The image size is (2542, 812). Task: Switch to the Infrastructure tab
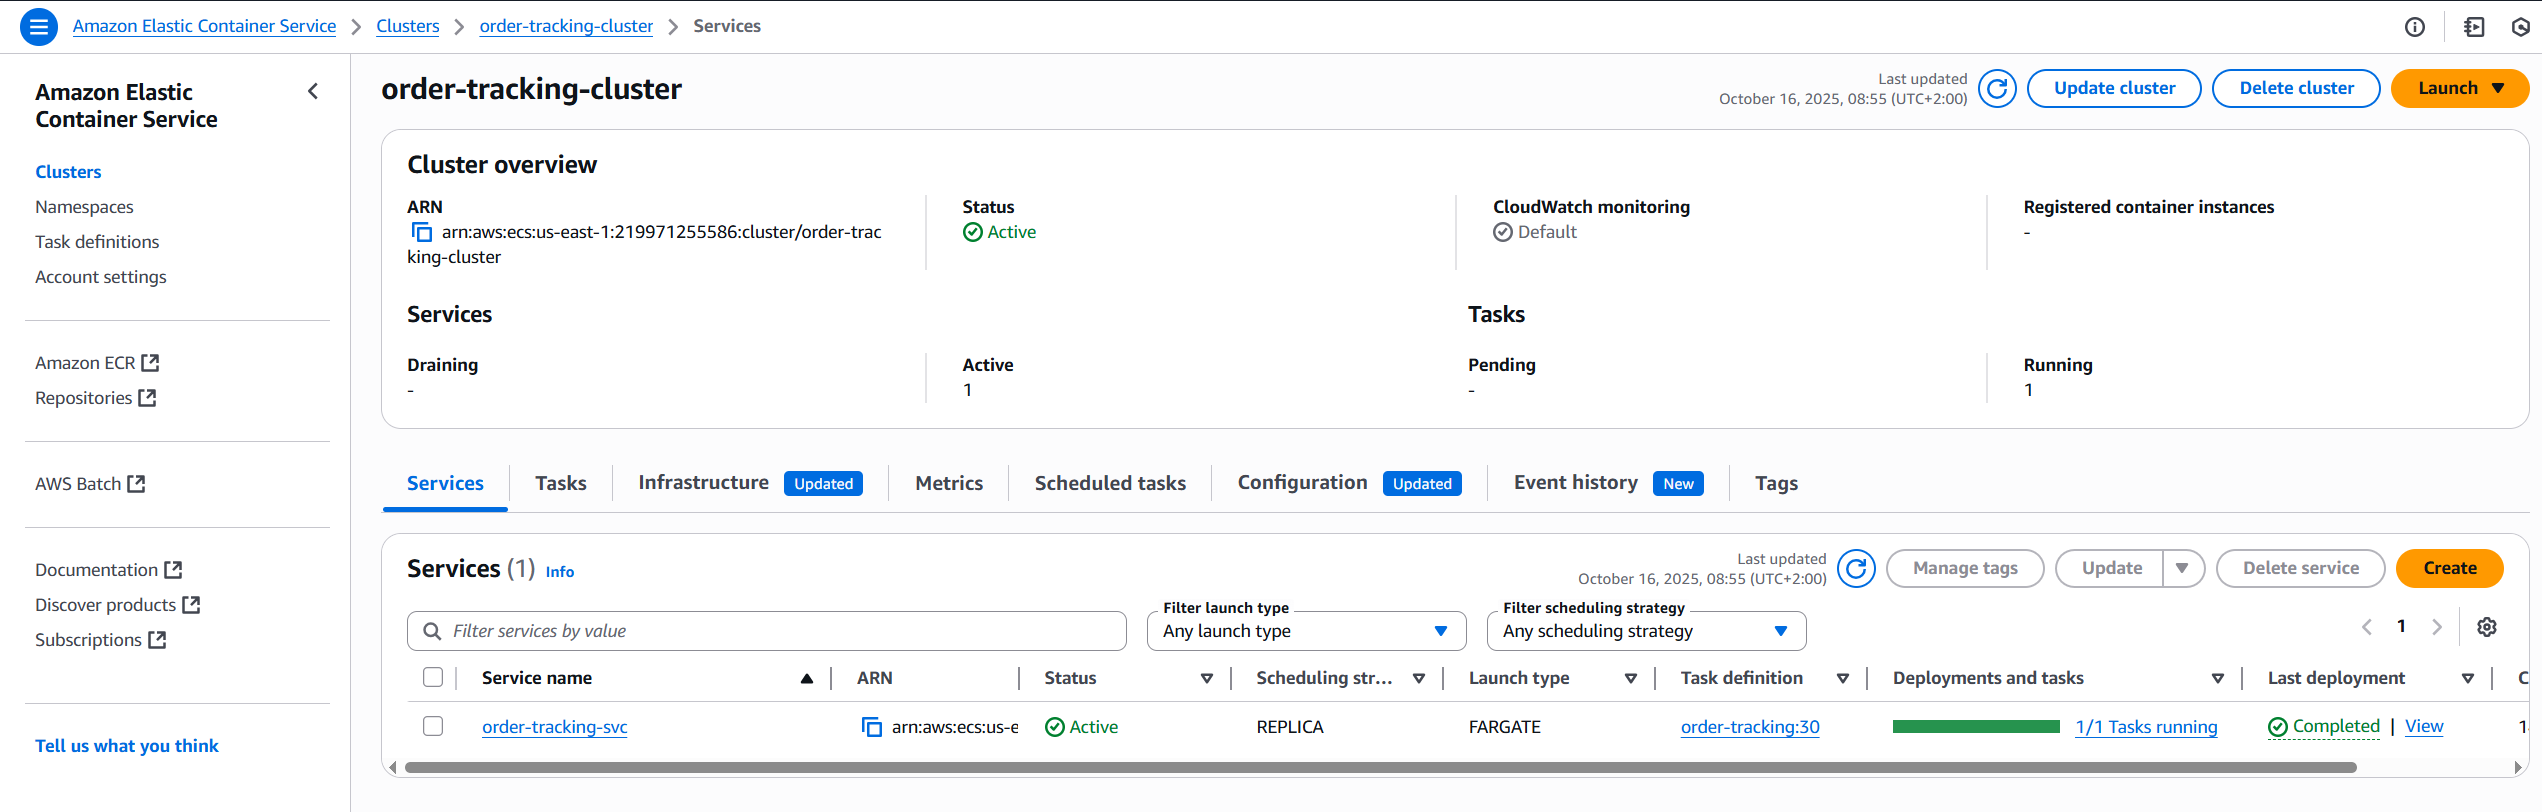[x=750, y=484]
